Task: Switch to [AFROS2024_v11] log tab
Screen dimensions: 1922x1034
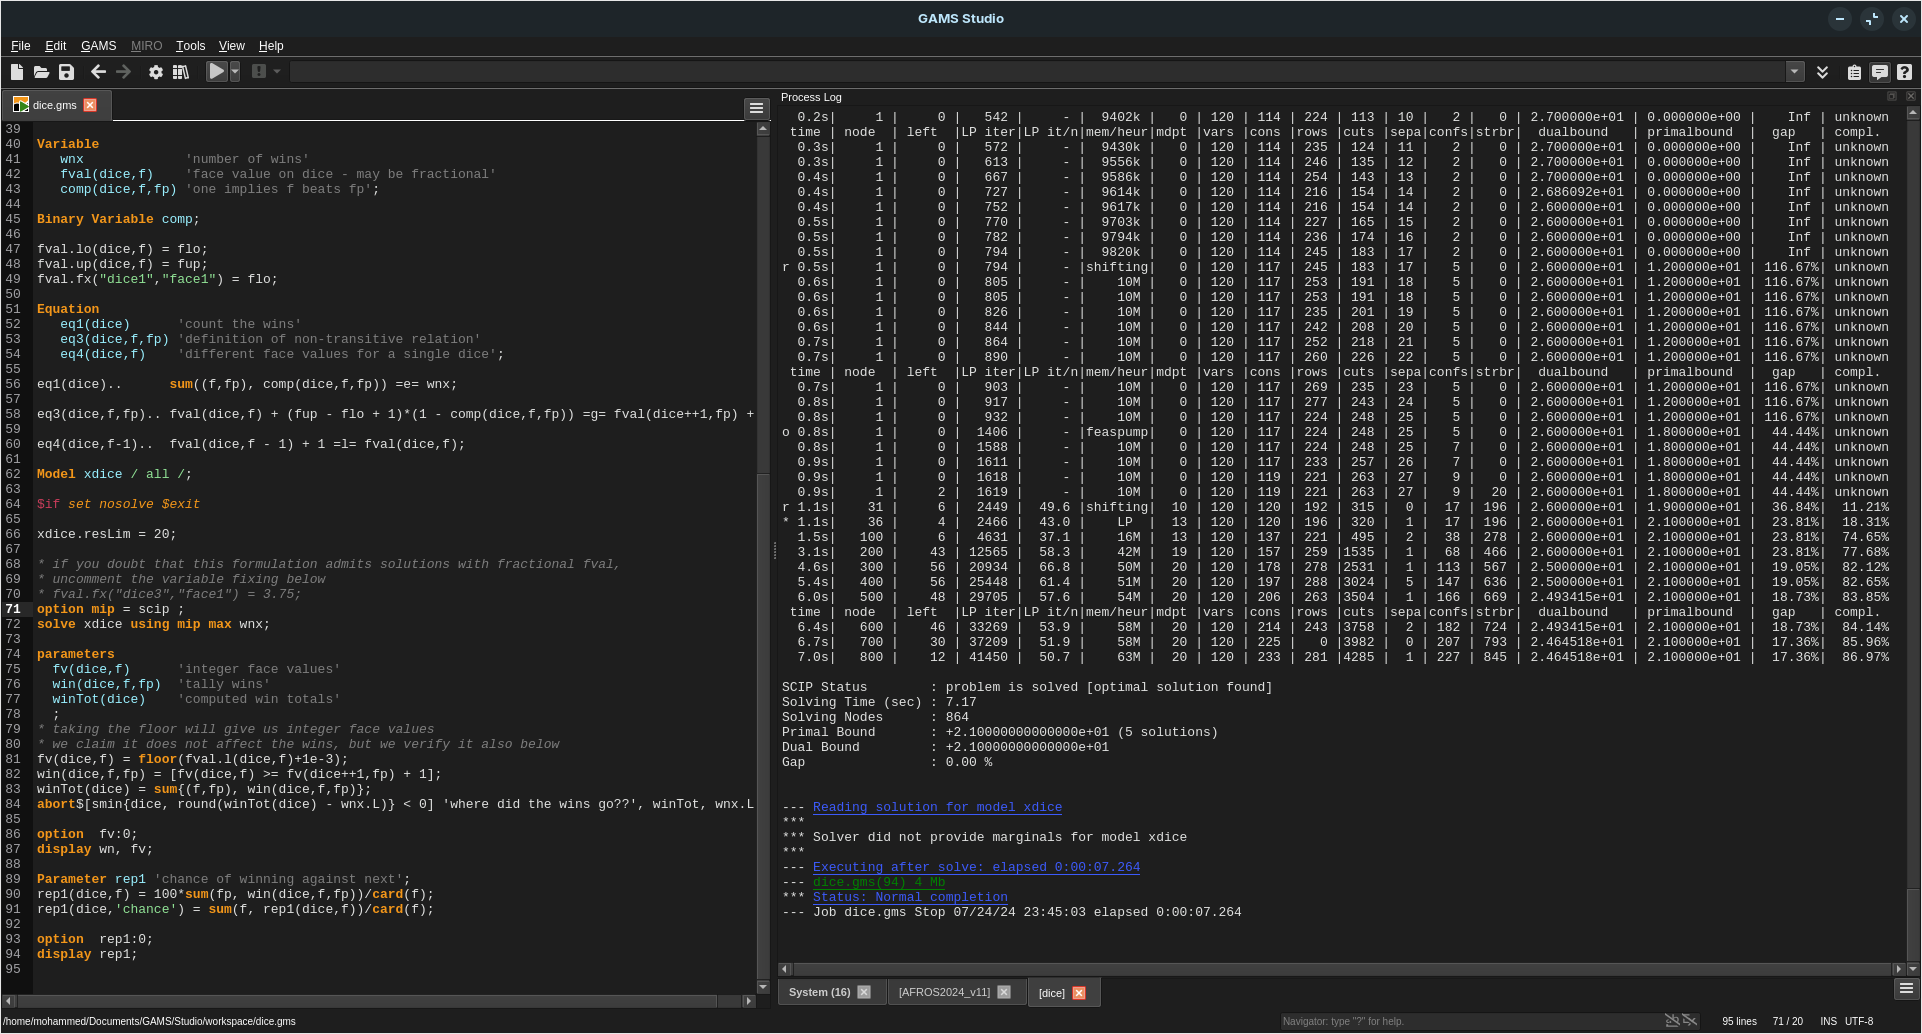Action: (944, 993)
